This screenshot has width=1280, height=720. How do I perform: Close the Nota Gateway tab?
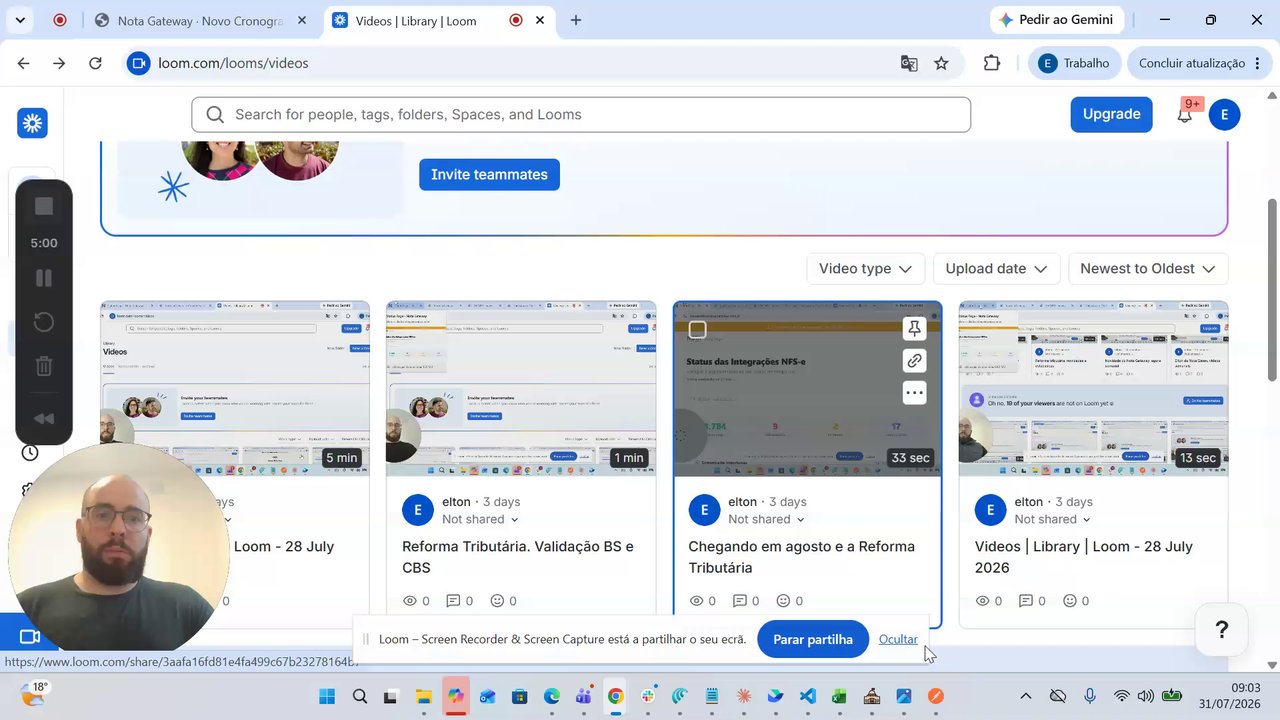(302, 20)
